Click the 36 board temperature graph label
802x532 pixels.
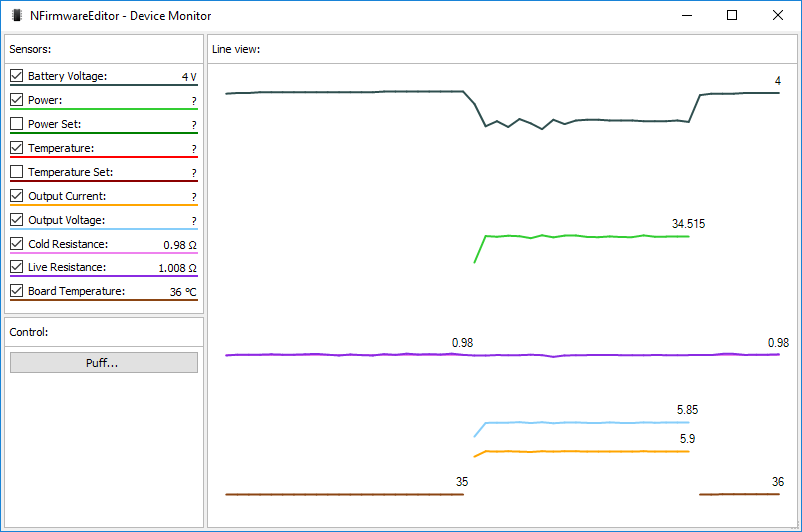[x=777, y=482]
